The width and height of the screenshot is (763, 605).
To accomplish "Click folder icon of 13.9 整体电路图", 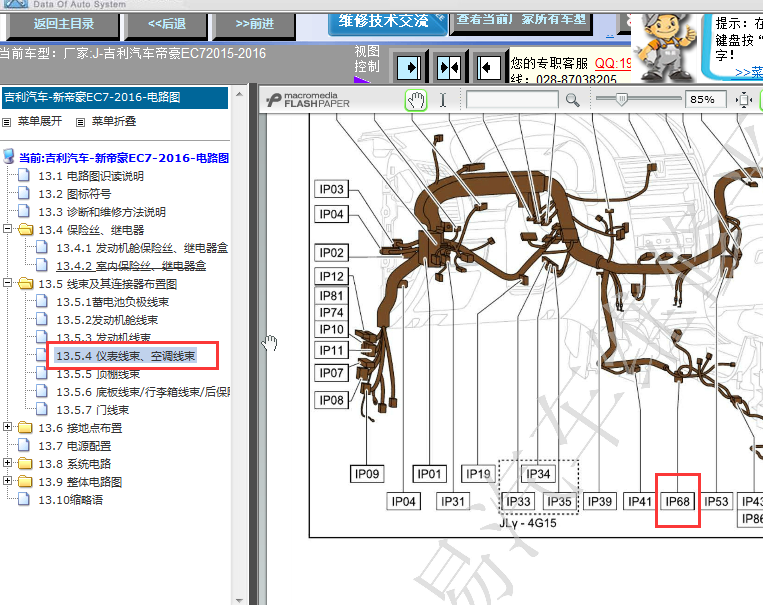I will pyautogui.click(x=25, y=481).
